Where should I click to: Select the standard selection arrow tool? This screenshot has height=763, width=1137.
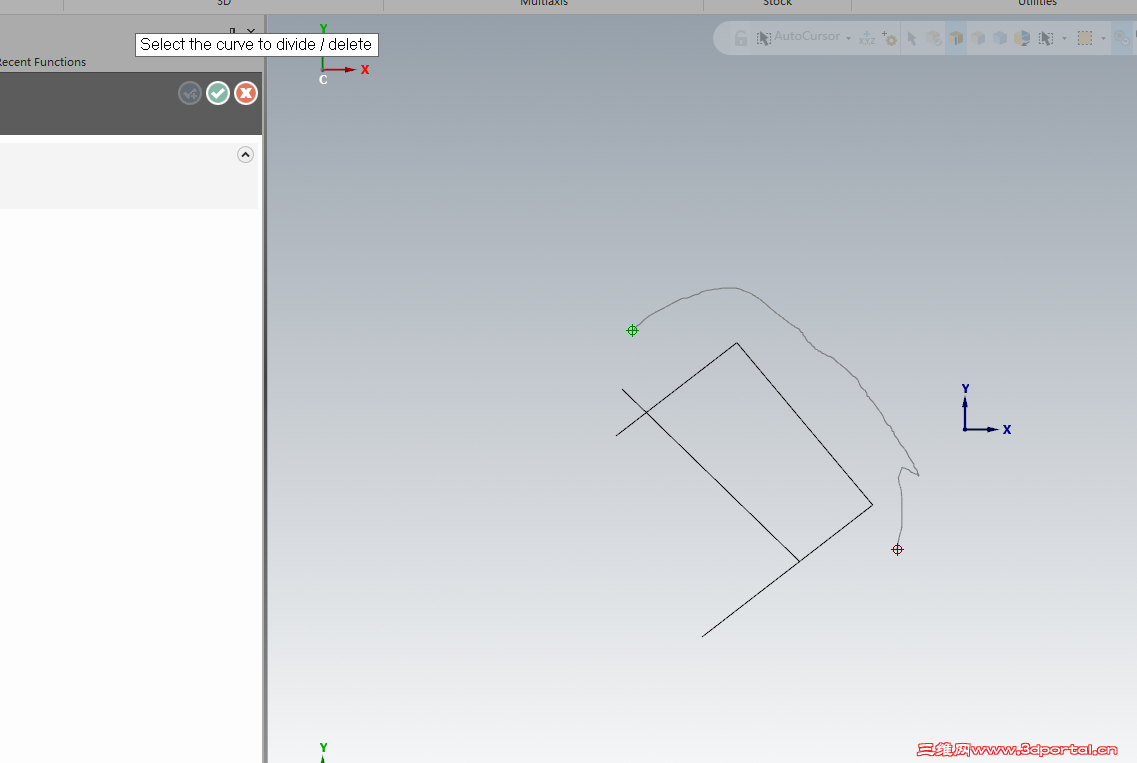pyautogui.click(x=911, y=38)
